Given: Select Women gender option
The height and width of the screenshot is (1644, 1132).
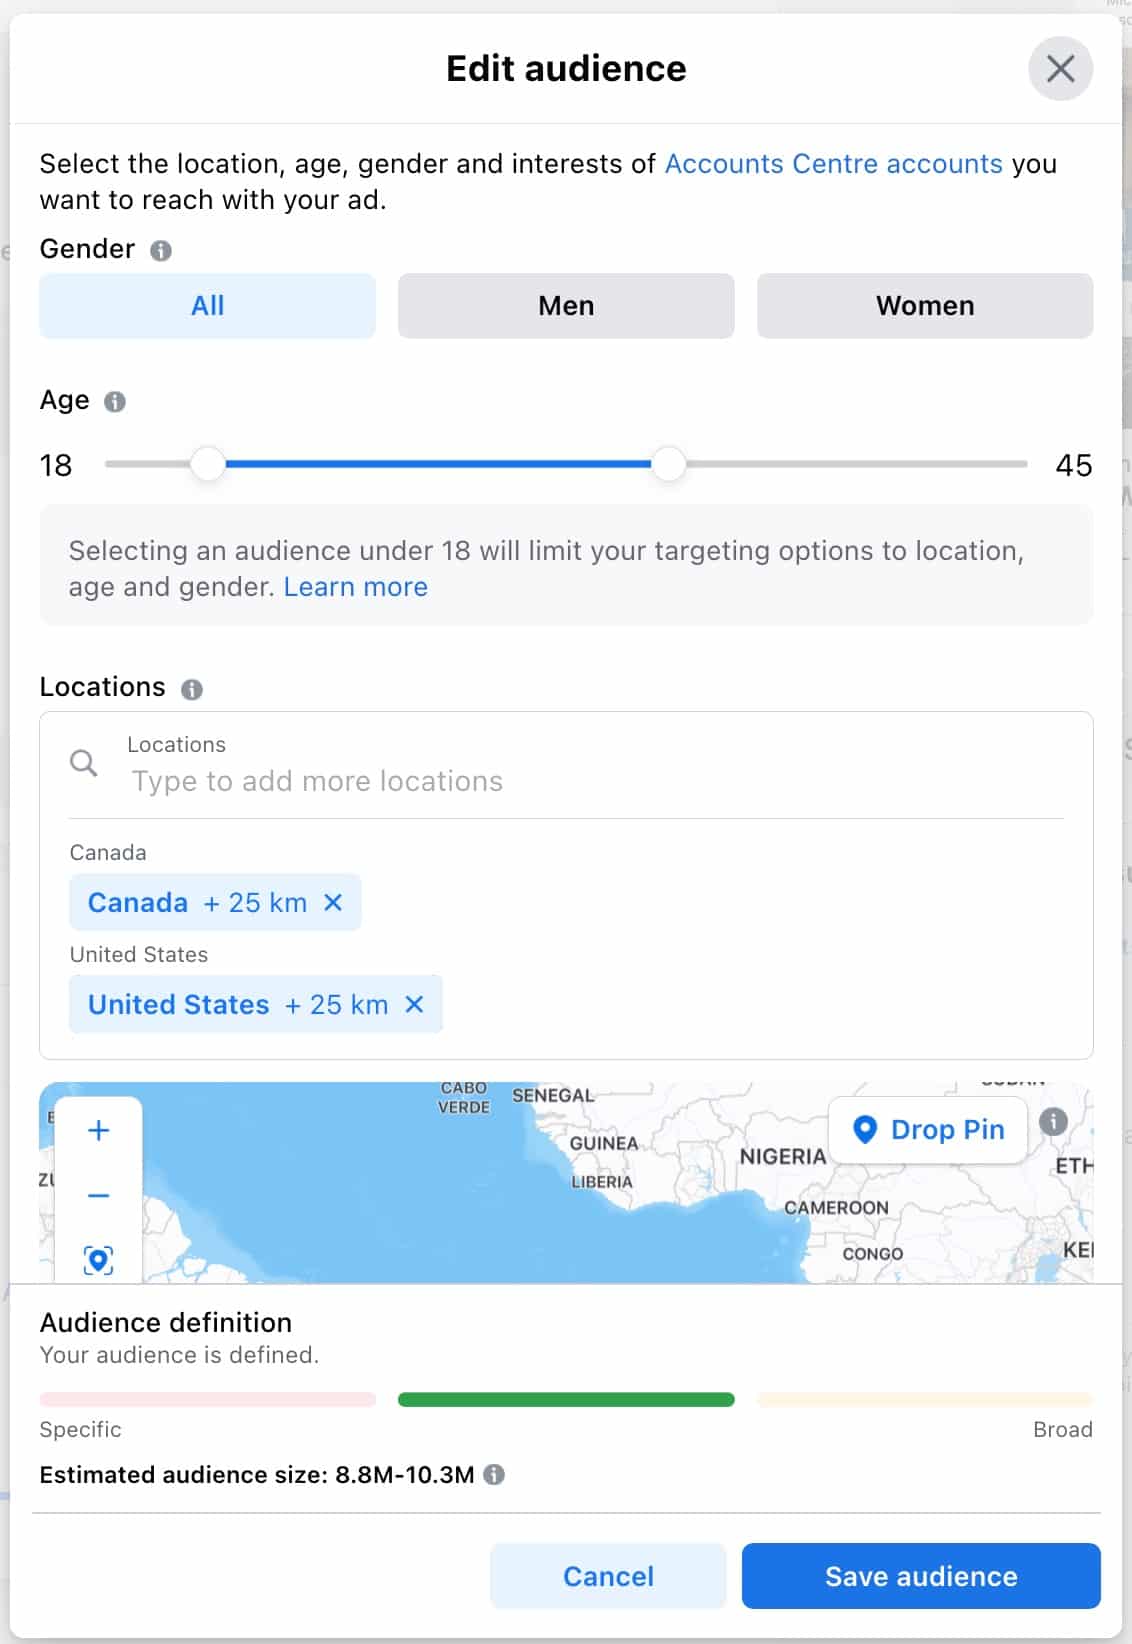Looking at the screenshot, I should [x=925, y=306].
